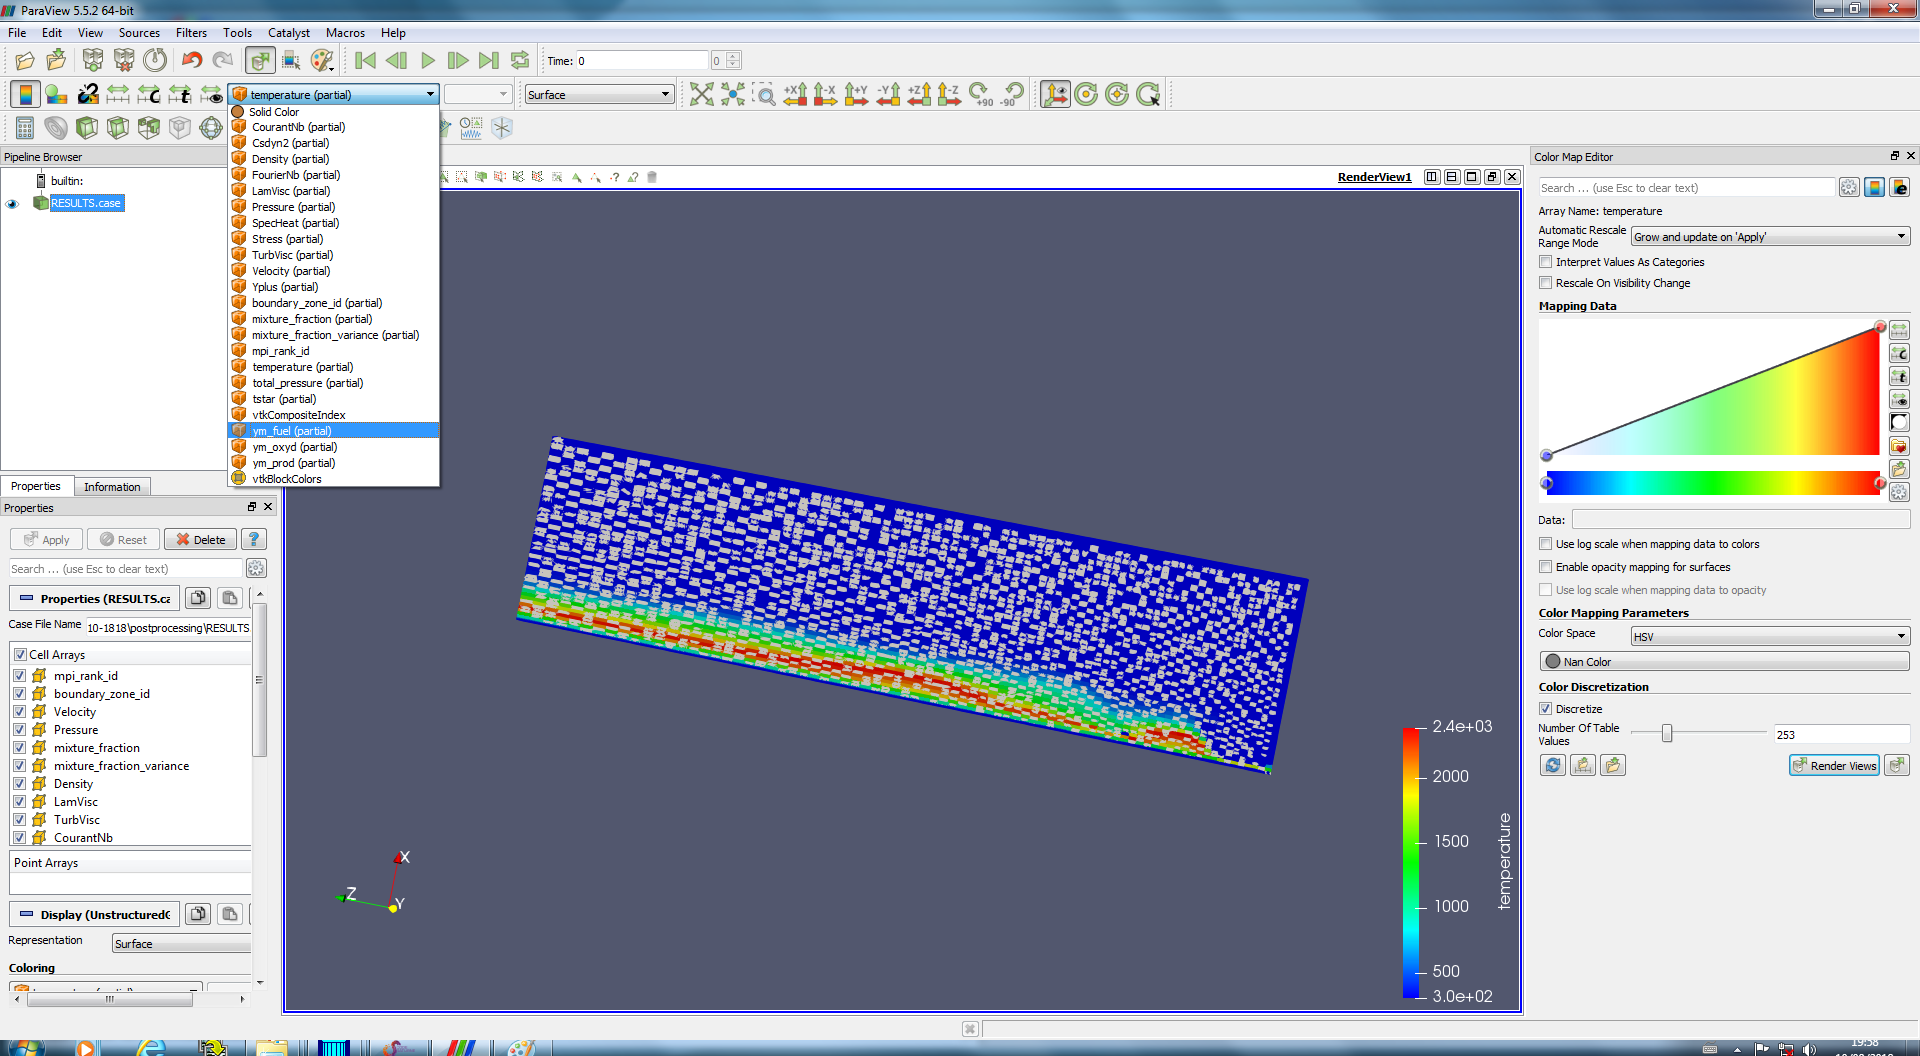Click the Undo arrow icon
Viewport: 1920px width, 1056px height.
192,61
